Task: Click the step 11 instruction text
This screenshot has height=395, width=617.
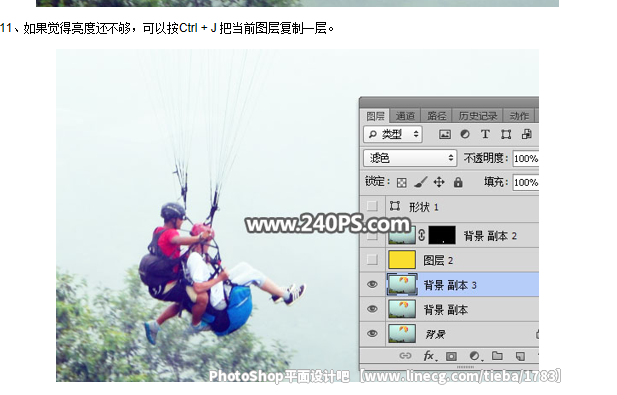Action: tap(167, 28)
